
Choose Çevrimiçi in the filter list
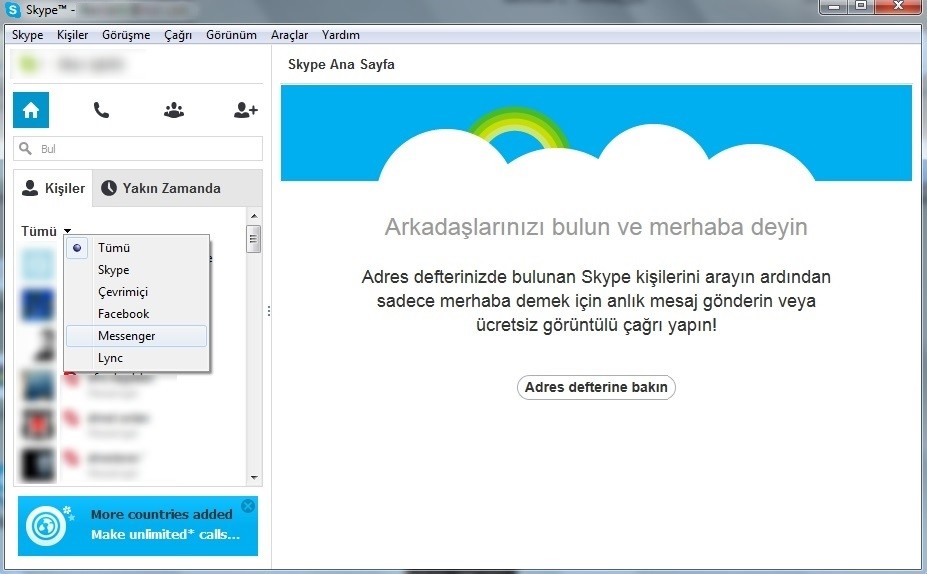click(x=136, y=291)
